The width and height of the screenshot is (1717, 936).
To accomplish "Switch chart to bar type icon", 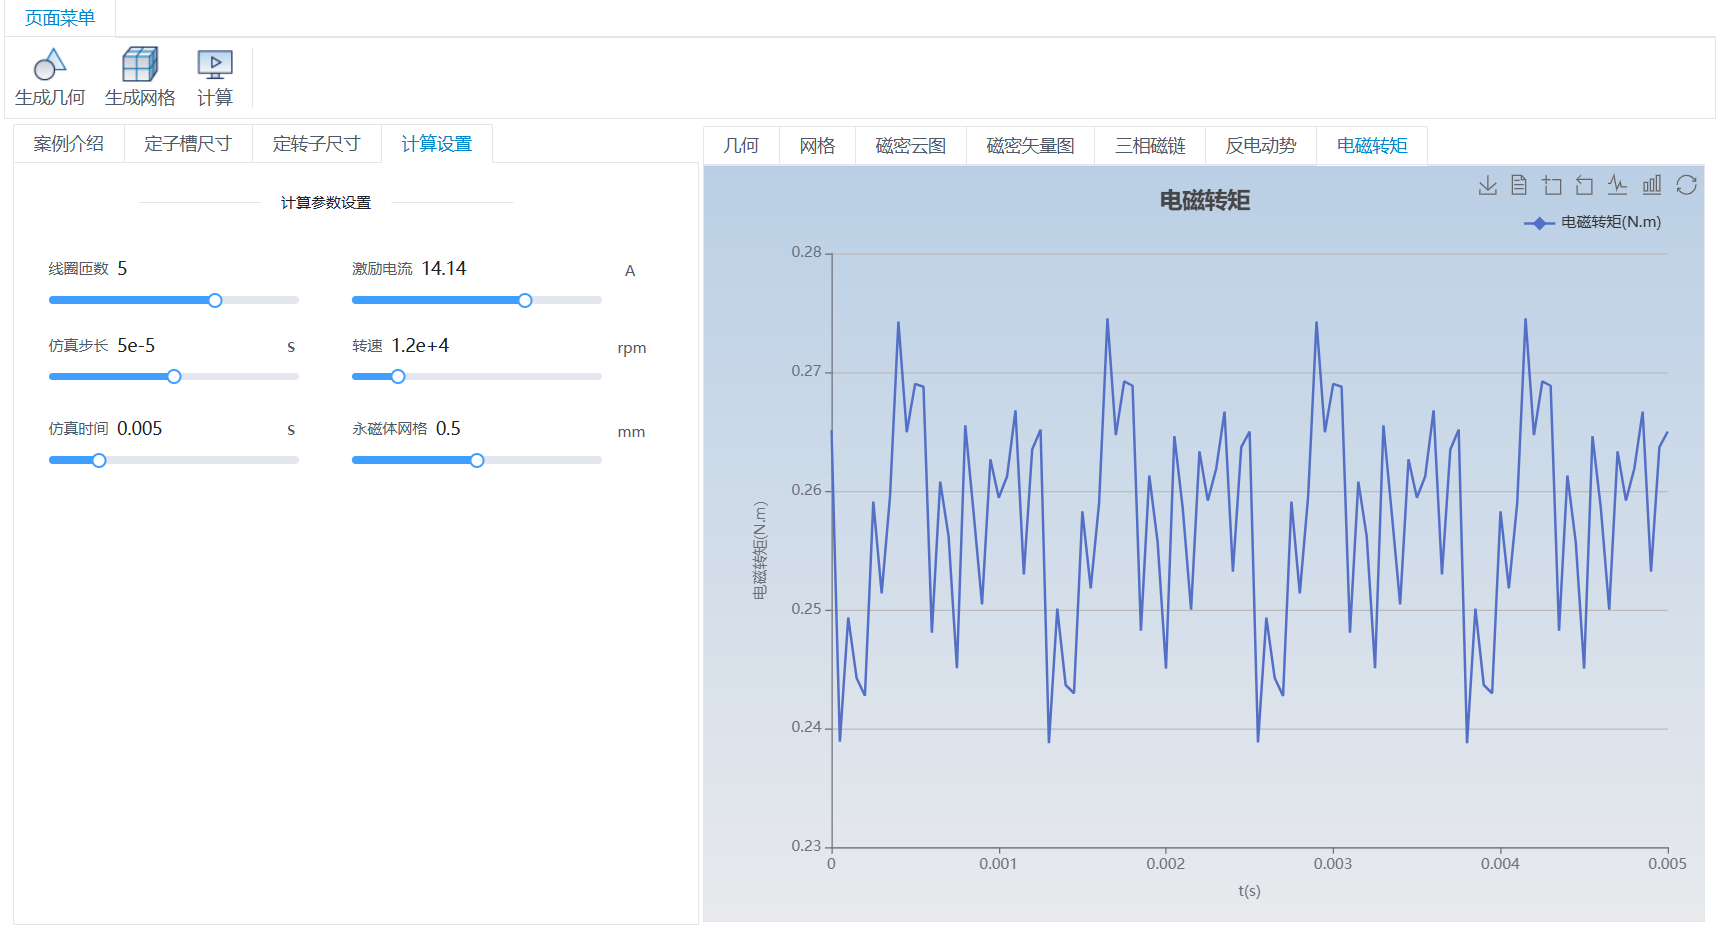I will (x=1652, y=185).
